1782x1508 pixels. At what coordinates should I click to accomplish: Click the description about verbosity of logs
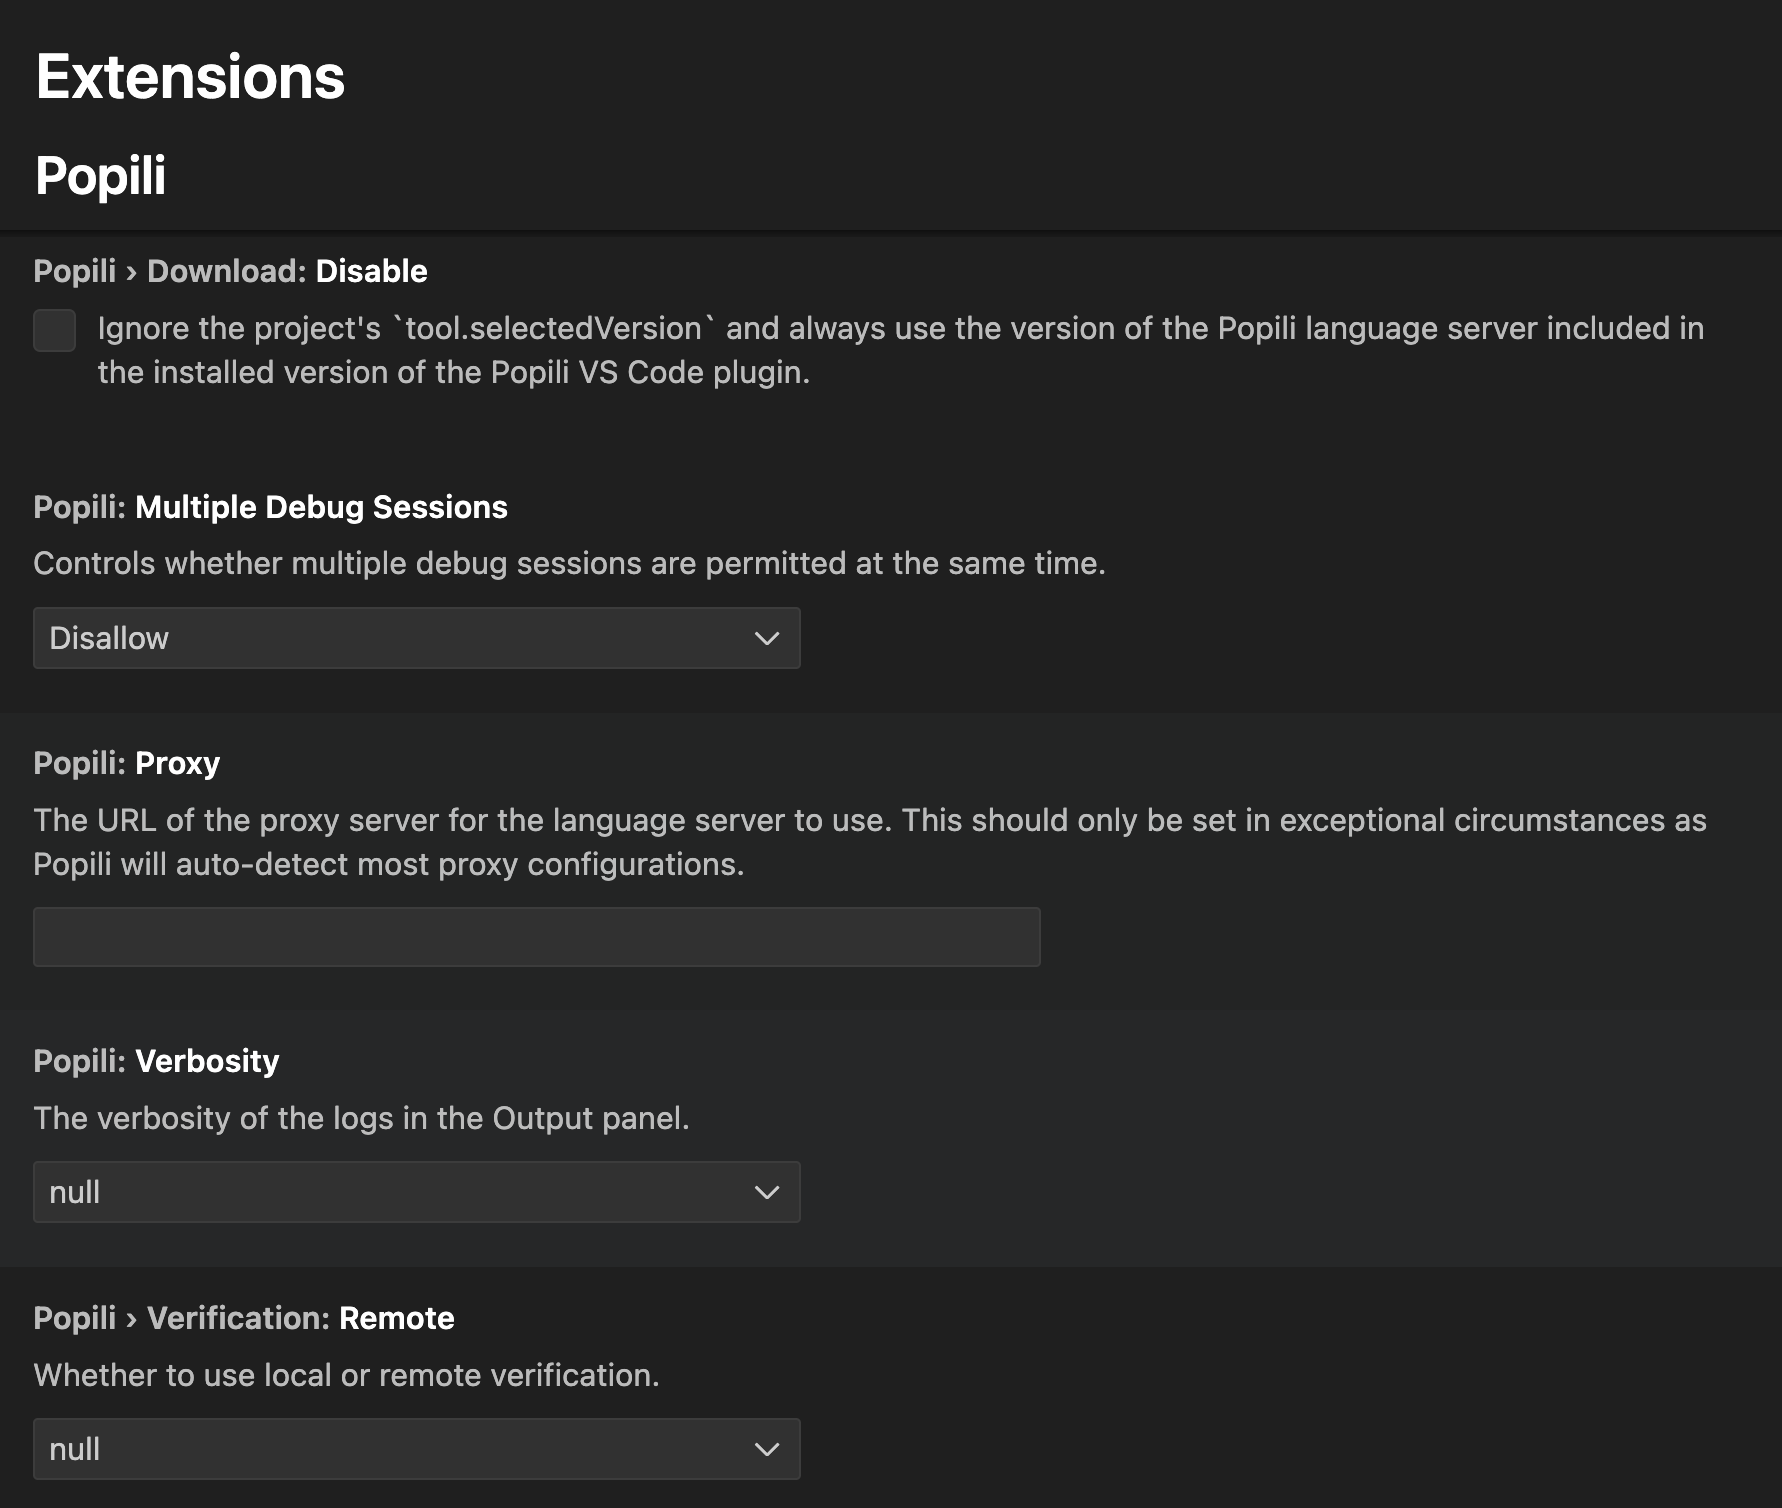tap(362, 1118)
